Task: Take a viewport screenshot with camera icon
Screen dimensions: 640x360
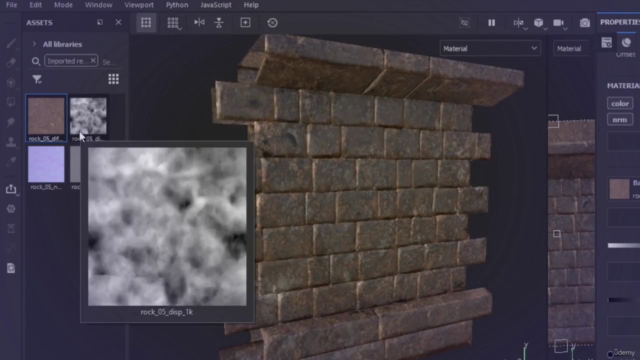Action: (x=584, y=22)
